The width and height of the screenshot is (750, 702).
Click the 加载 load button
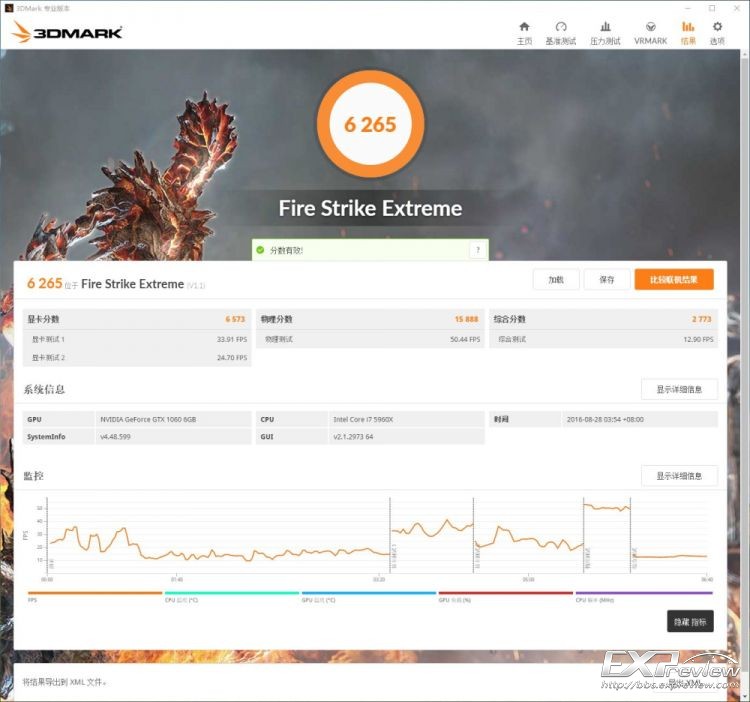(556, 279)
